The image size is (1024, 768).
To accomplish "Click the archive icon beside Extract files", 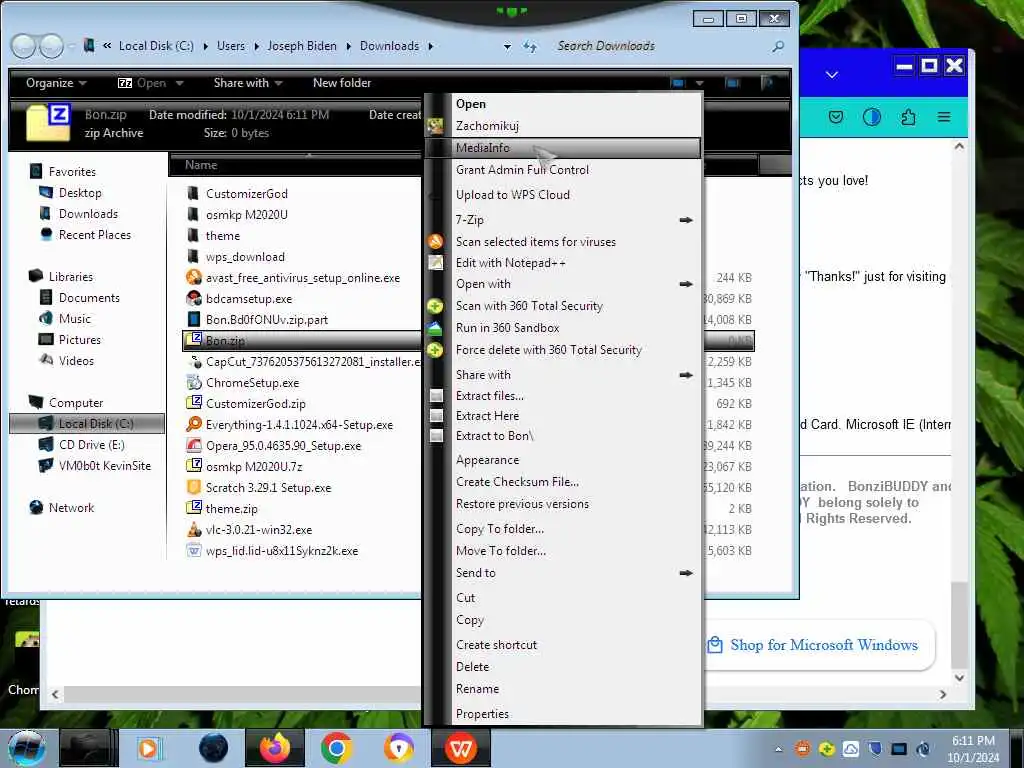I will [436, 396].
